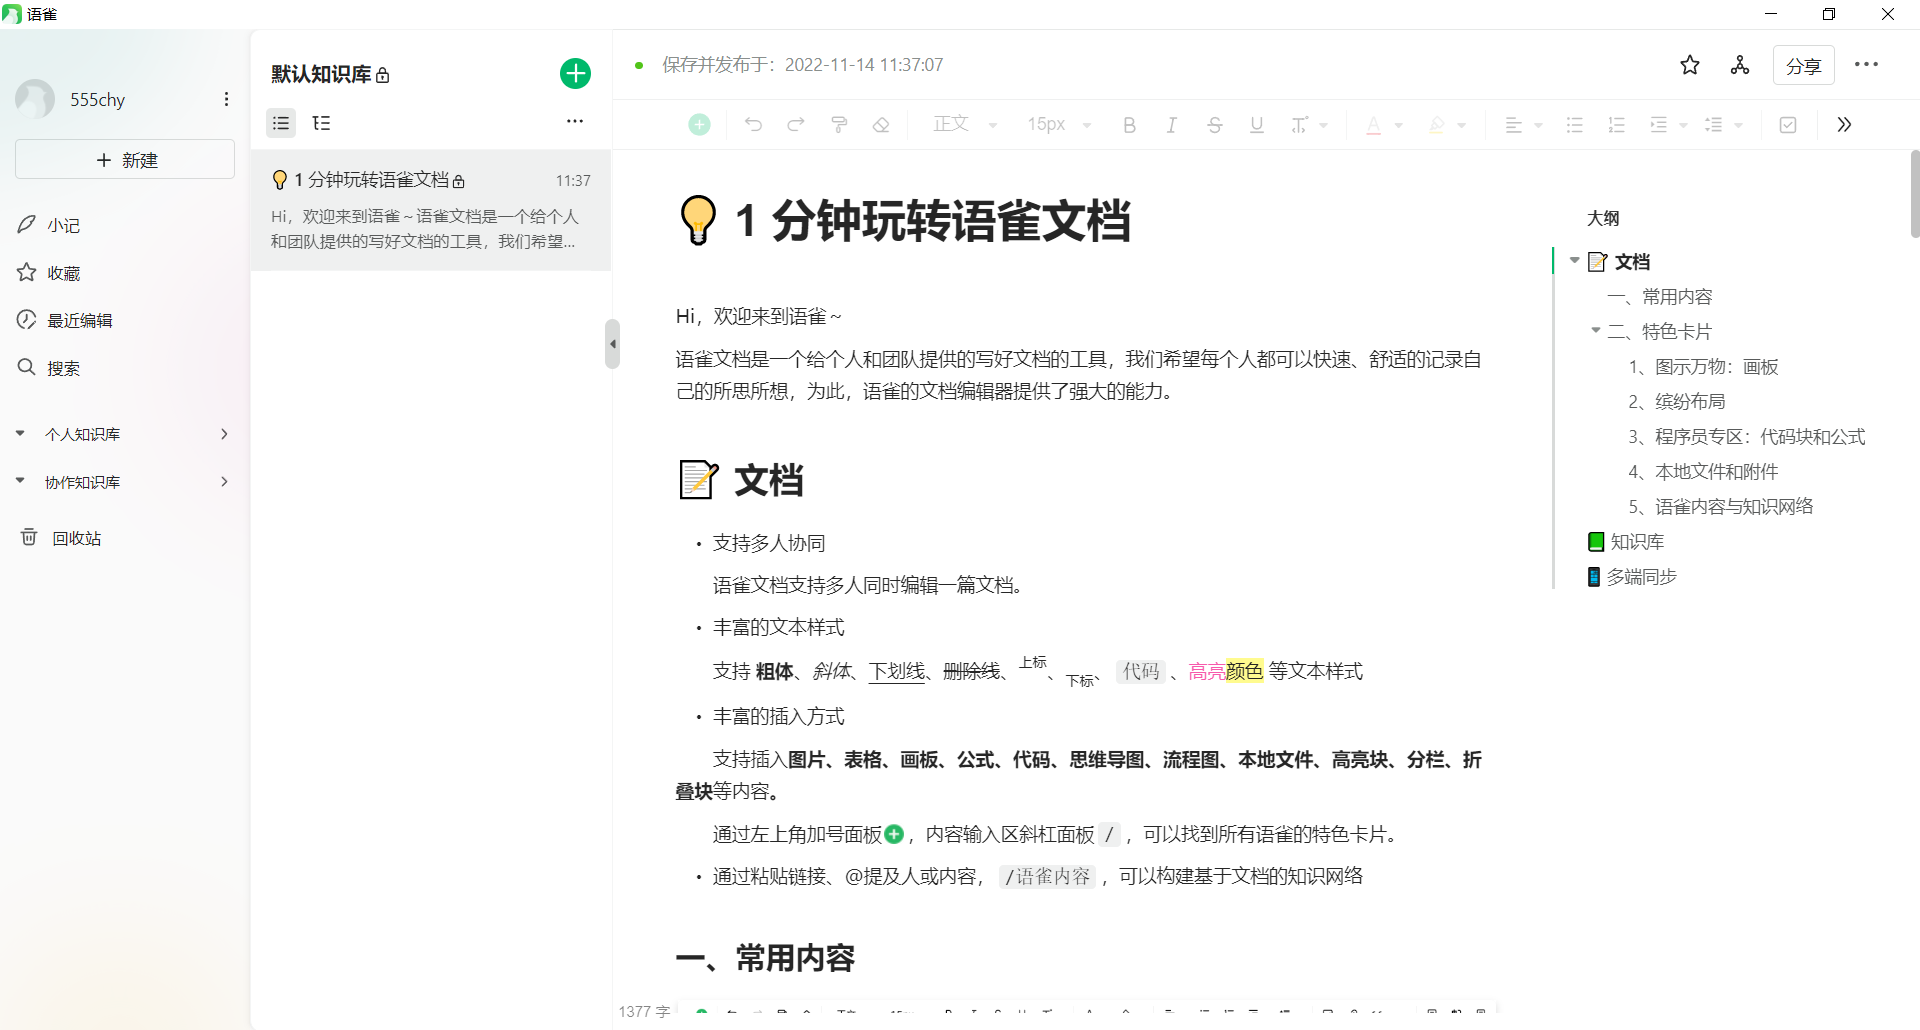This screenshot has height=1030, width=1920.
Task: Open indent options dropdown
Action: point(1669,125)
